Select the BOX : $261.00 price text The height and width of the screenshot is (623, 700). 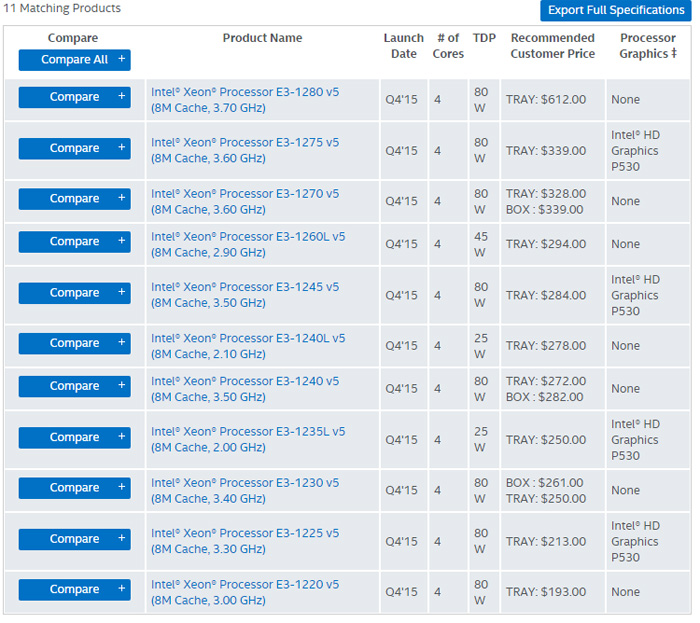point(545,483)
